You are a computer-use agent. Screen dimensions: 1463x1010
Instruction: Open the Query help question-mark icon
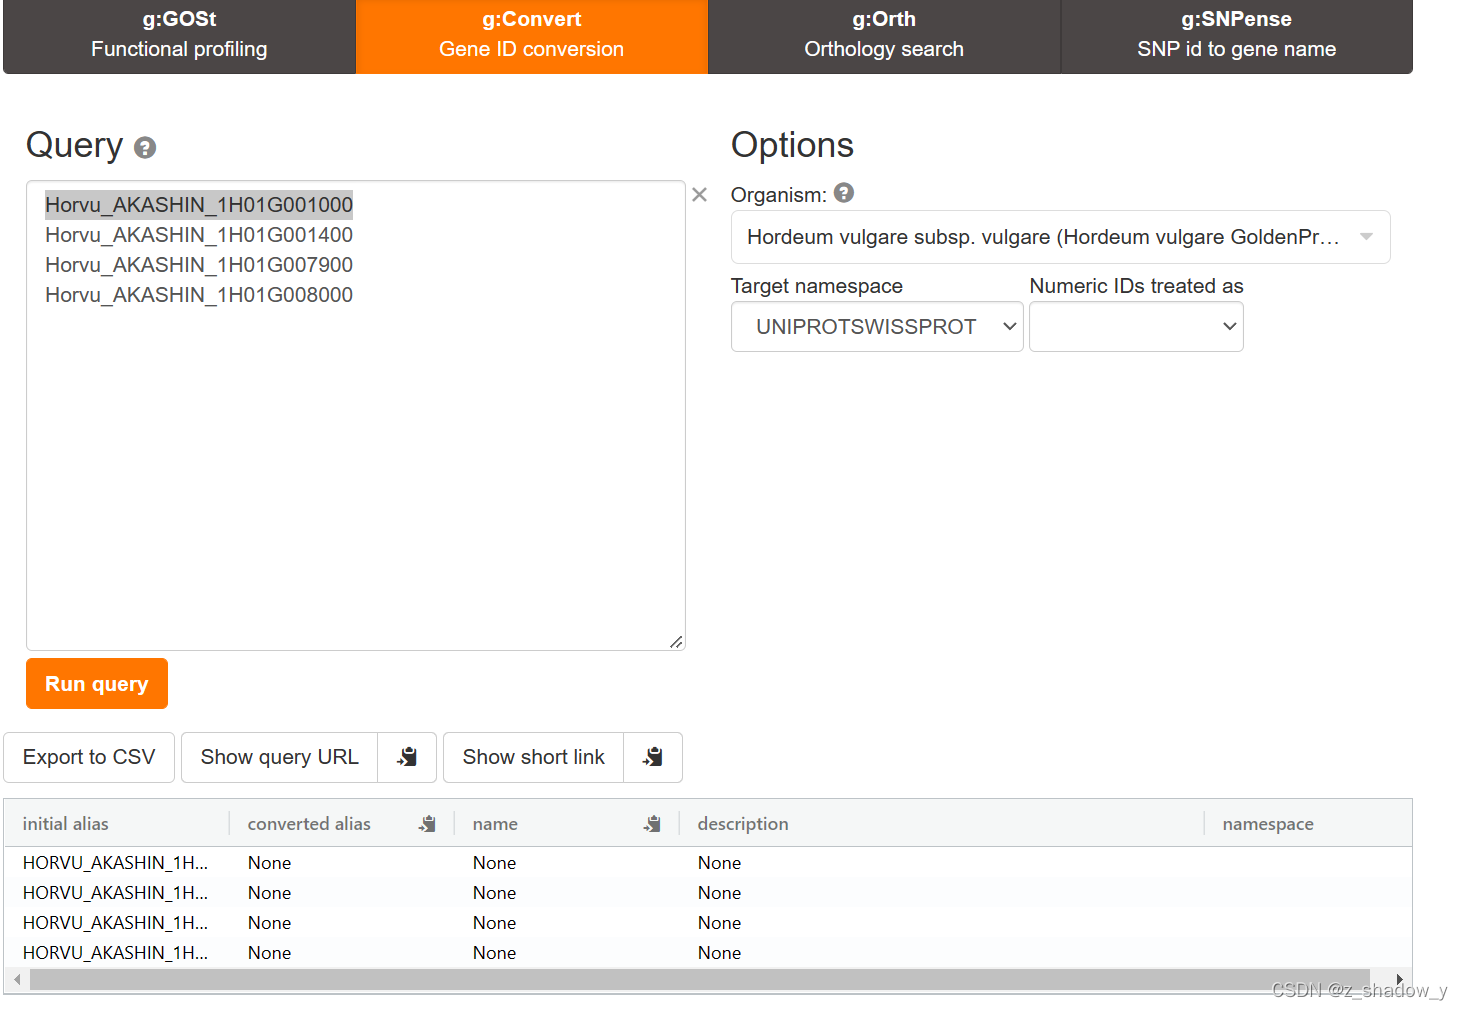click(145, 148)
